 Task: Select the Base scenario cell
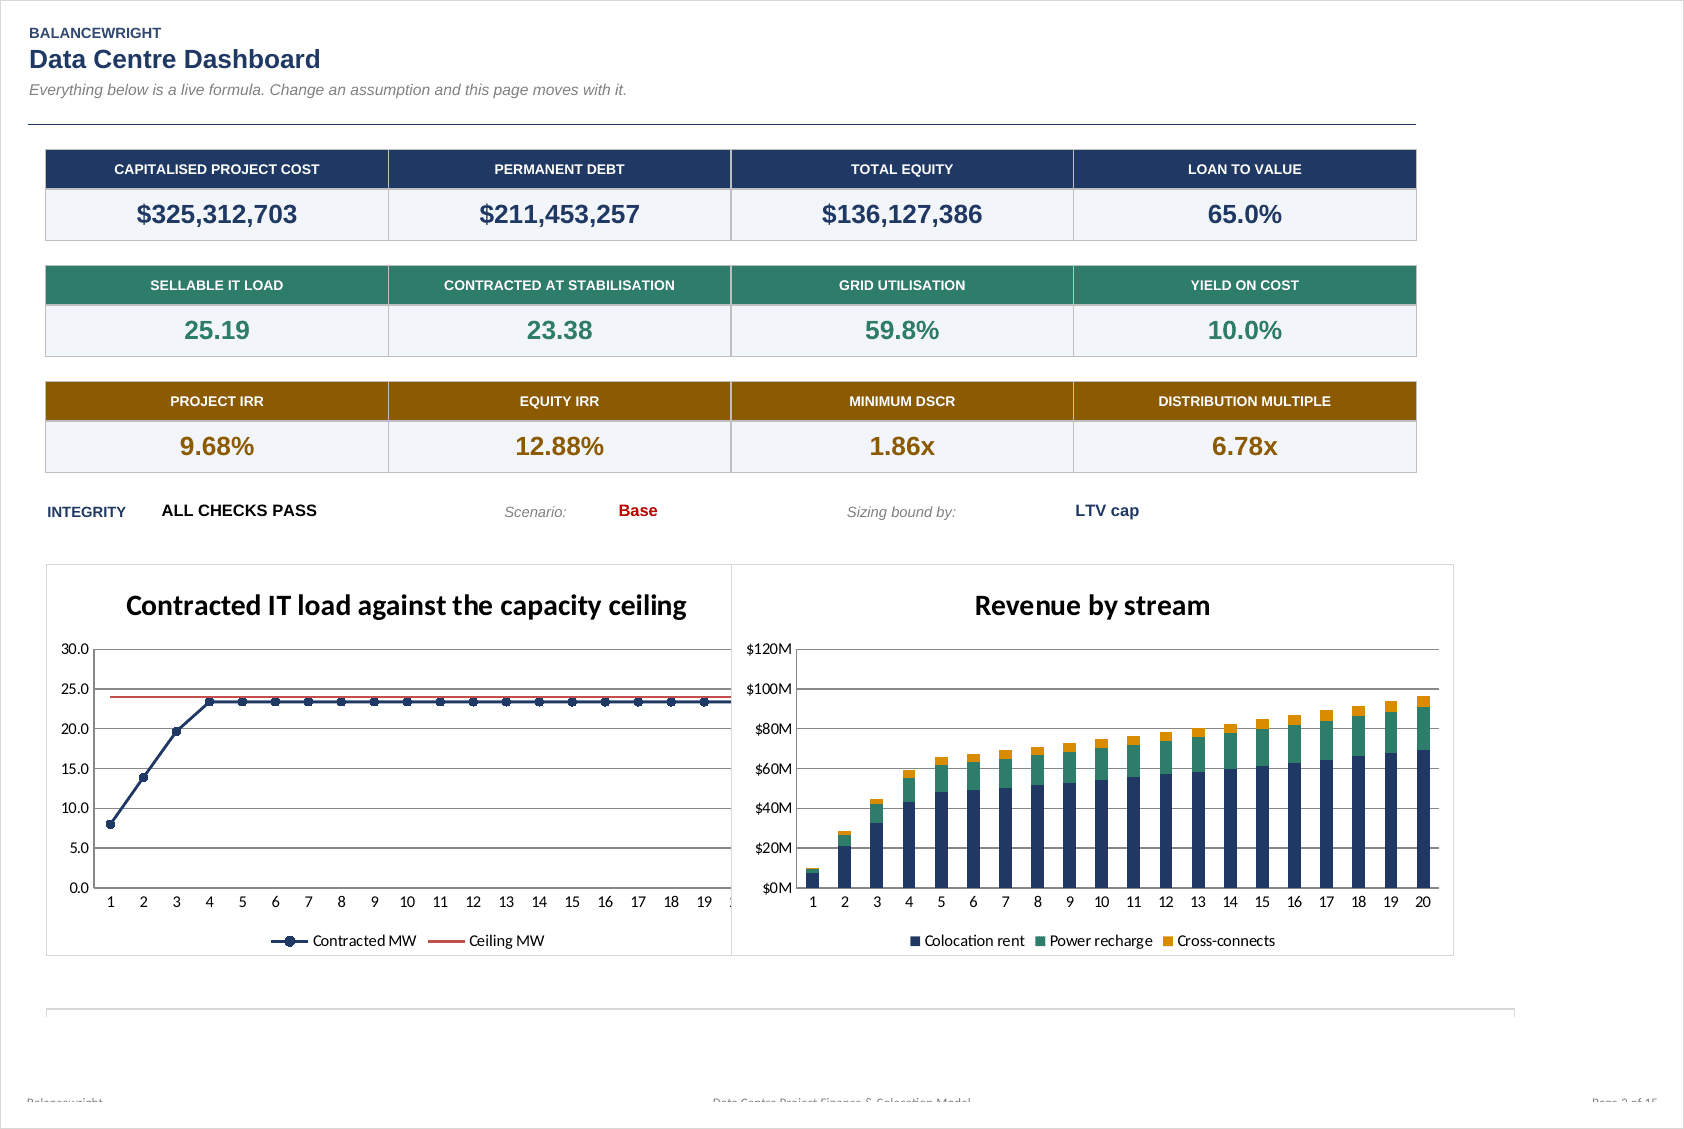tap(638, 511)
